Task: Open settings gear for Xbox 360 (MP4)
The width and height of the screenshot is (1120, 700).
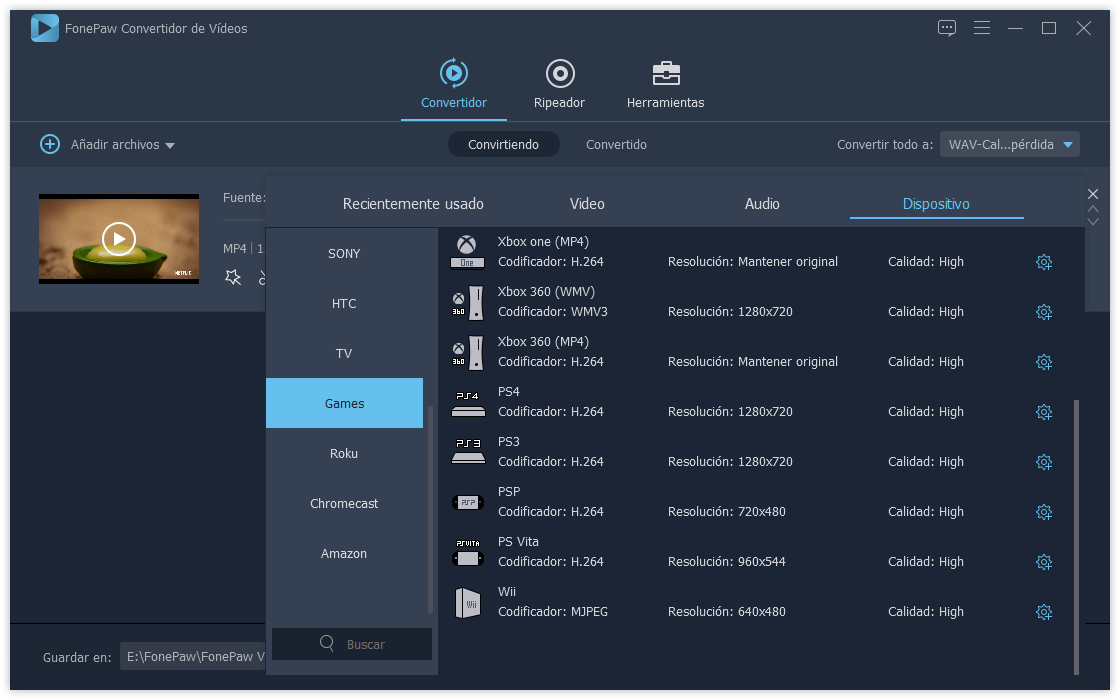Action: 1044,362
